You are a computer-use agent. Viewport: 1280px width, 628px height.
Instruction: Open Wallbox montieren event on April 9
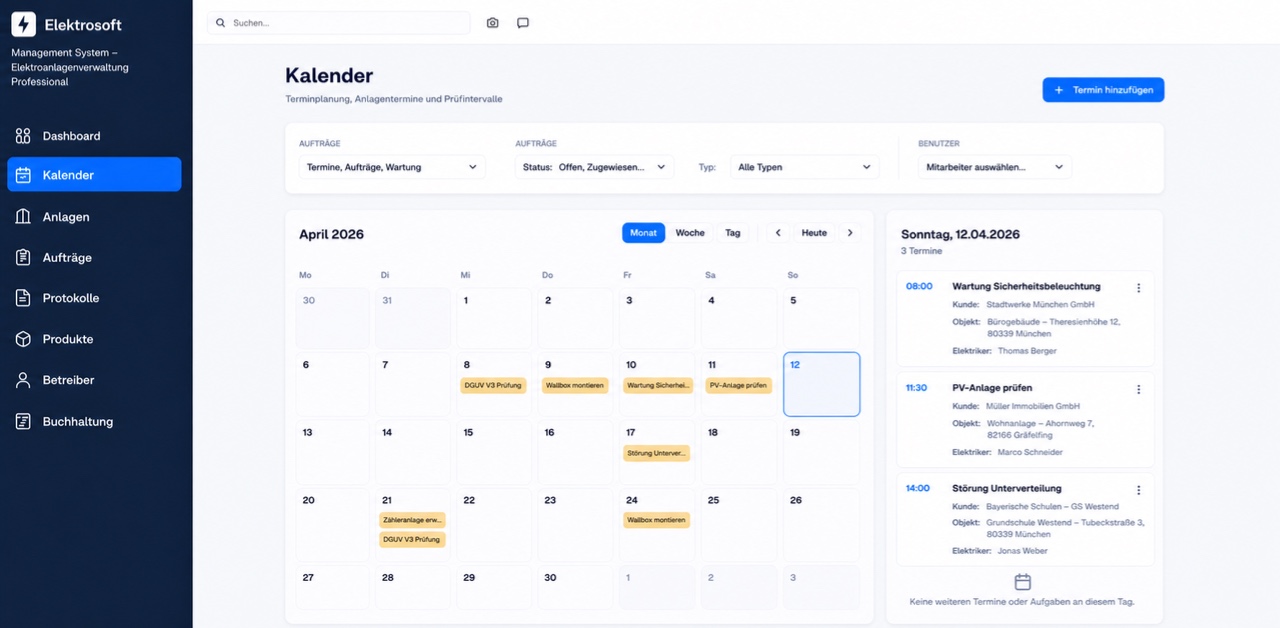575,385
